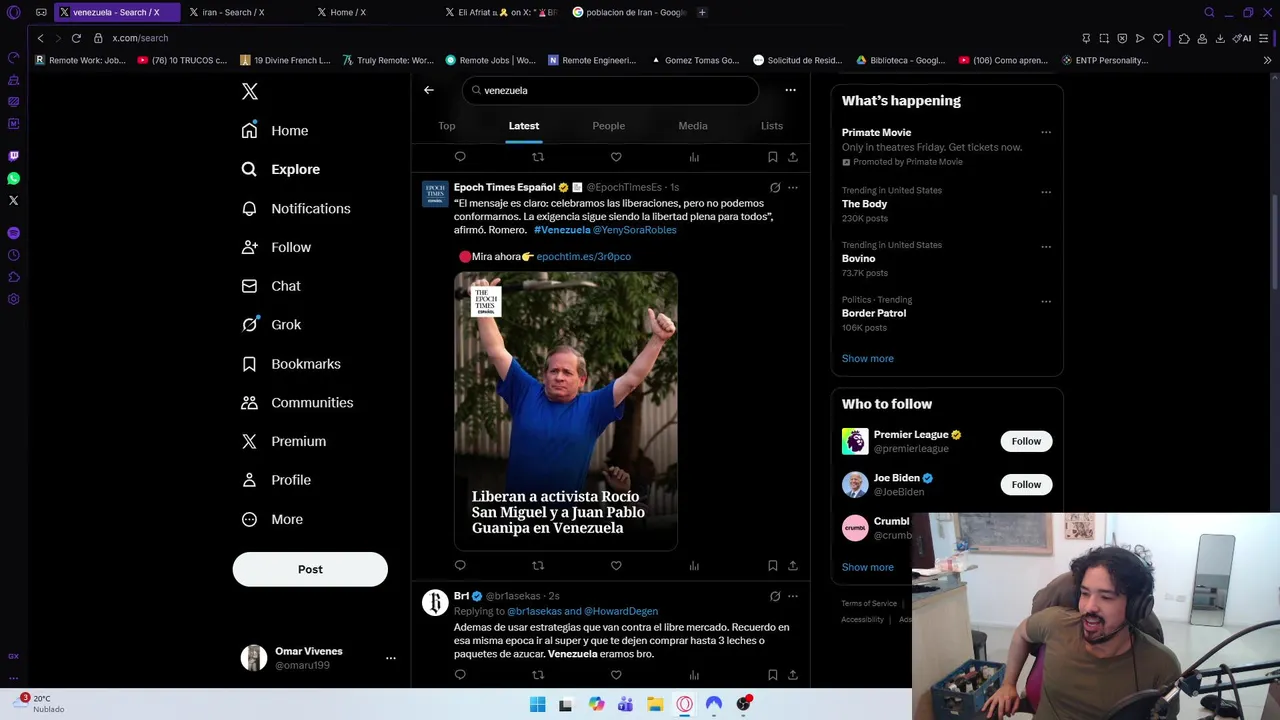1280x720 pixels.
Task: Open the Top search tab
Action: pos(447,126)
